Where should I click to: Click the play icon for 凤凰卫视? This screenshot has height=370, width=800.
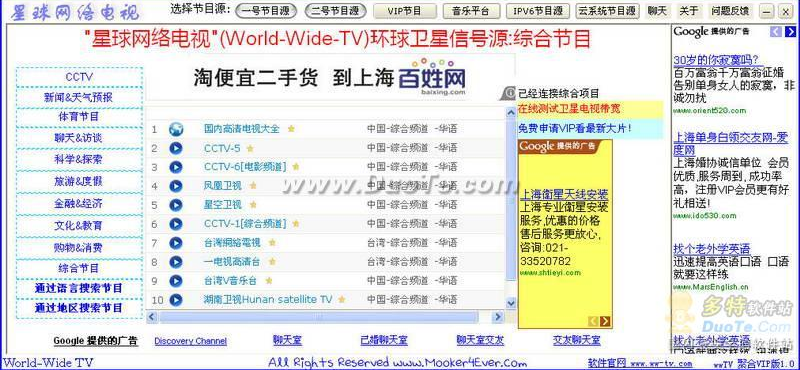[176, 186]
